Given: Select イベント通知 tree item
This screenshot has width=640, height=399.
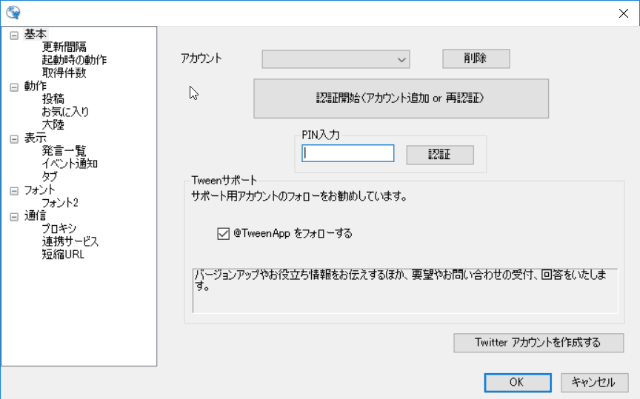Looking at the screenshot, I should 69,164.
